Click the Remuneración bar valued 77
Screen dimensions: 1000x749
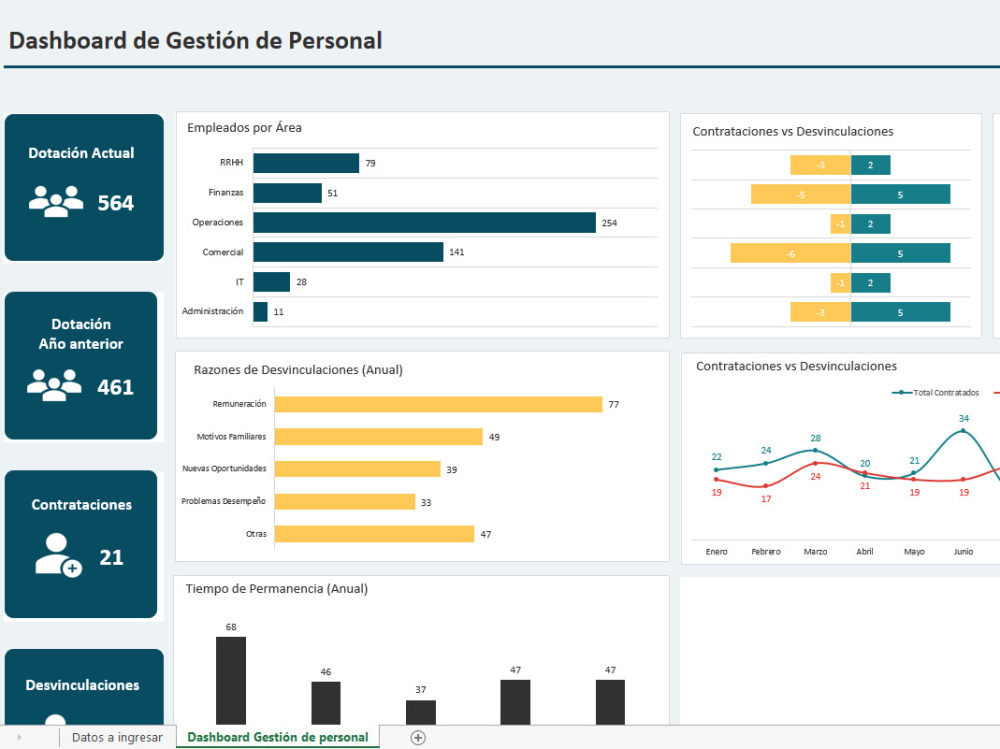pos(438,404)
